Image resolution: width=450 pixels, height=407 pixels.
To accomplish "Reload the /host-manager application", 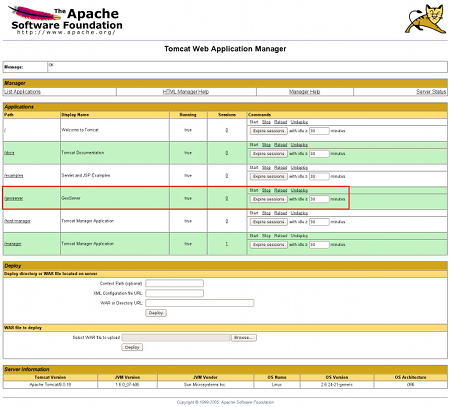I will point(280,213).
